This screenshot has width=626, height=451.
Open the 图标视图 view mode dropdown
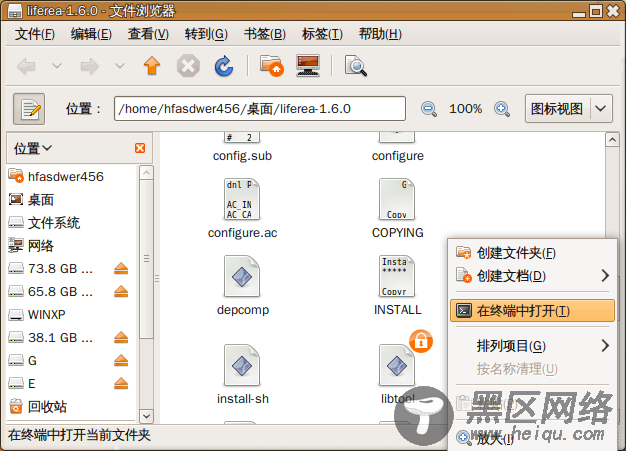coord(569,109)
